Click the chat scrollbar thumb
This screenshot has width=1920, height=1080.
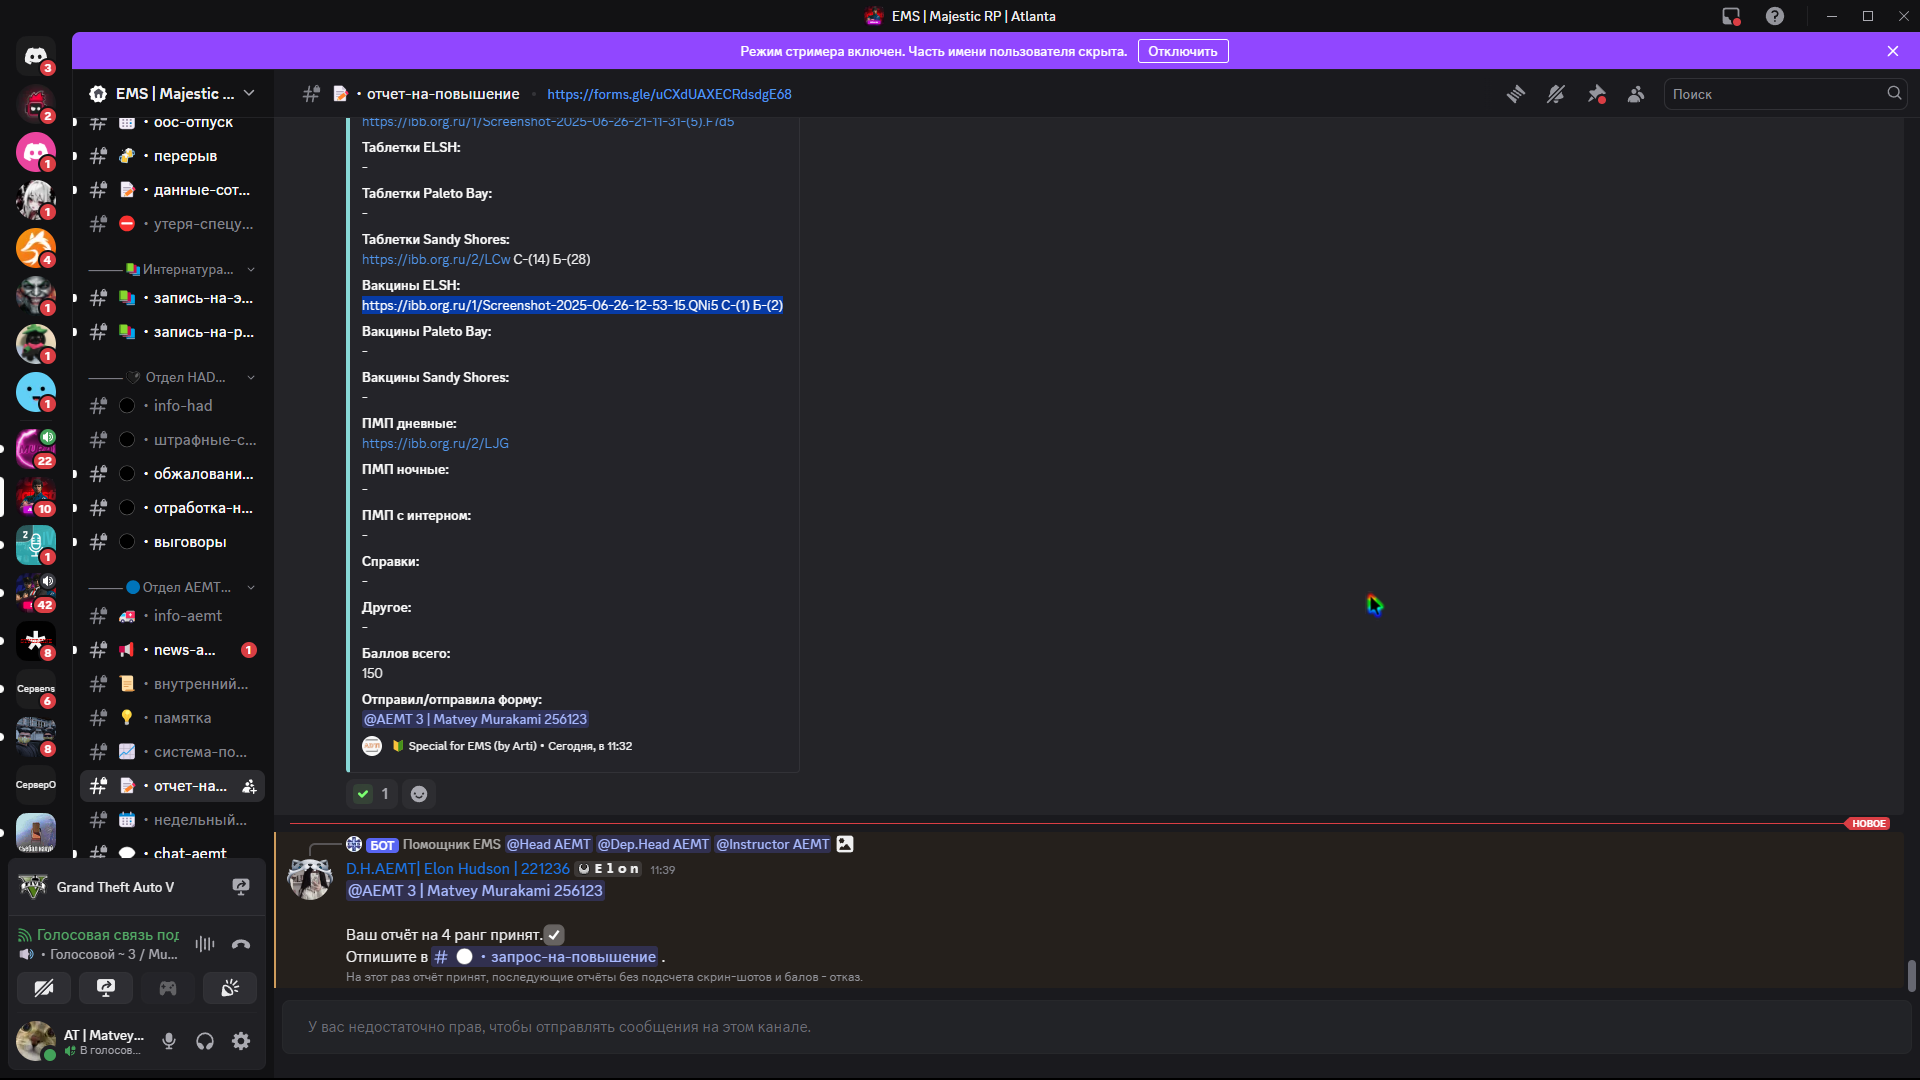pyautogui.click(x=1911, y=975)
